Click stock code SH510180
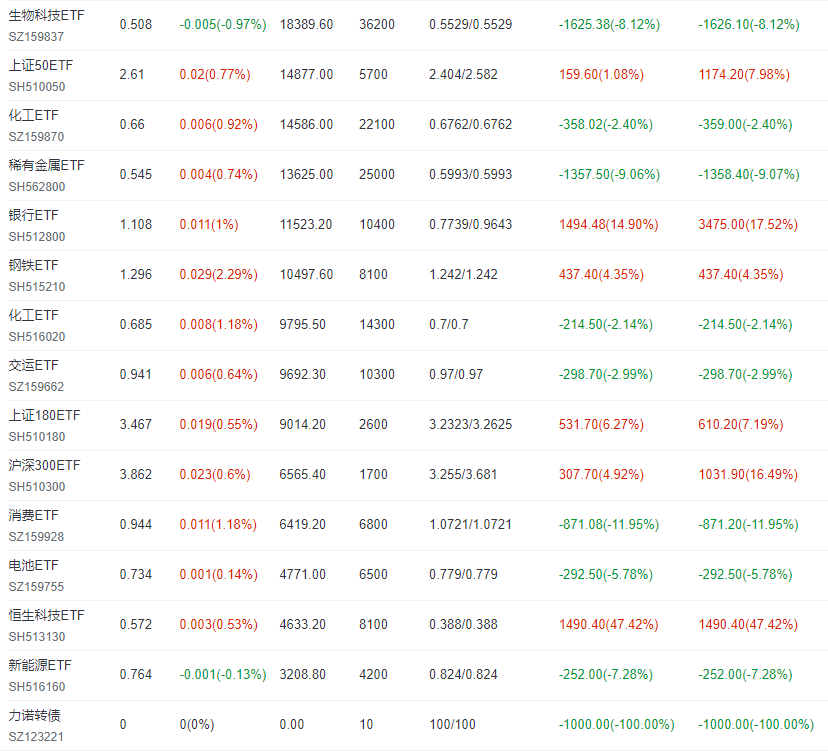This screenshot has width=828, height=752. pyautogui.click(x=37, y=437)
